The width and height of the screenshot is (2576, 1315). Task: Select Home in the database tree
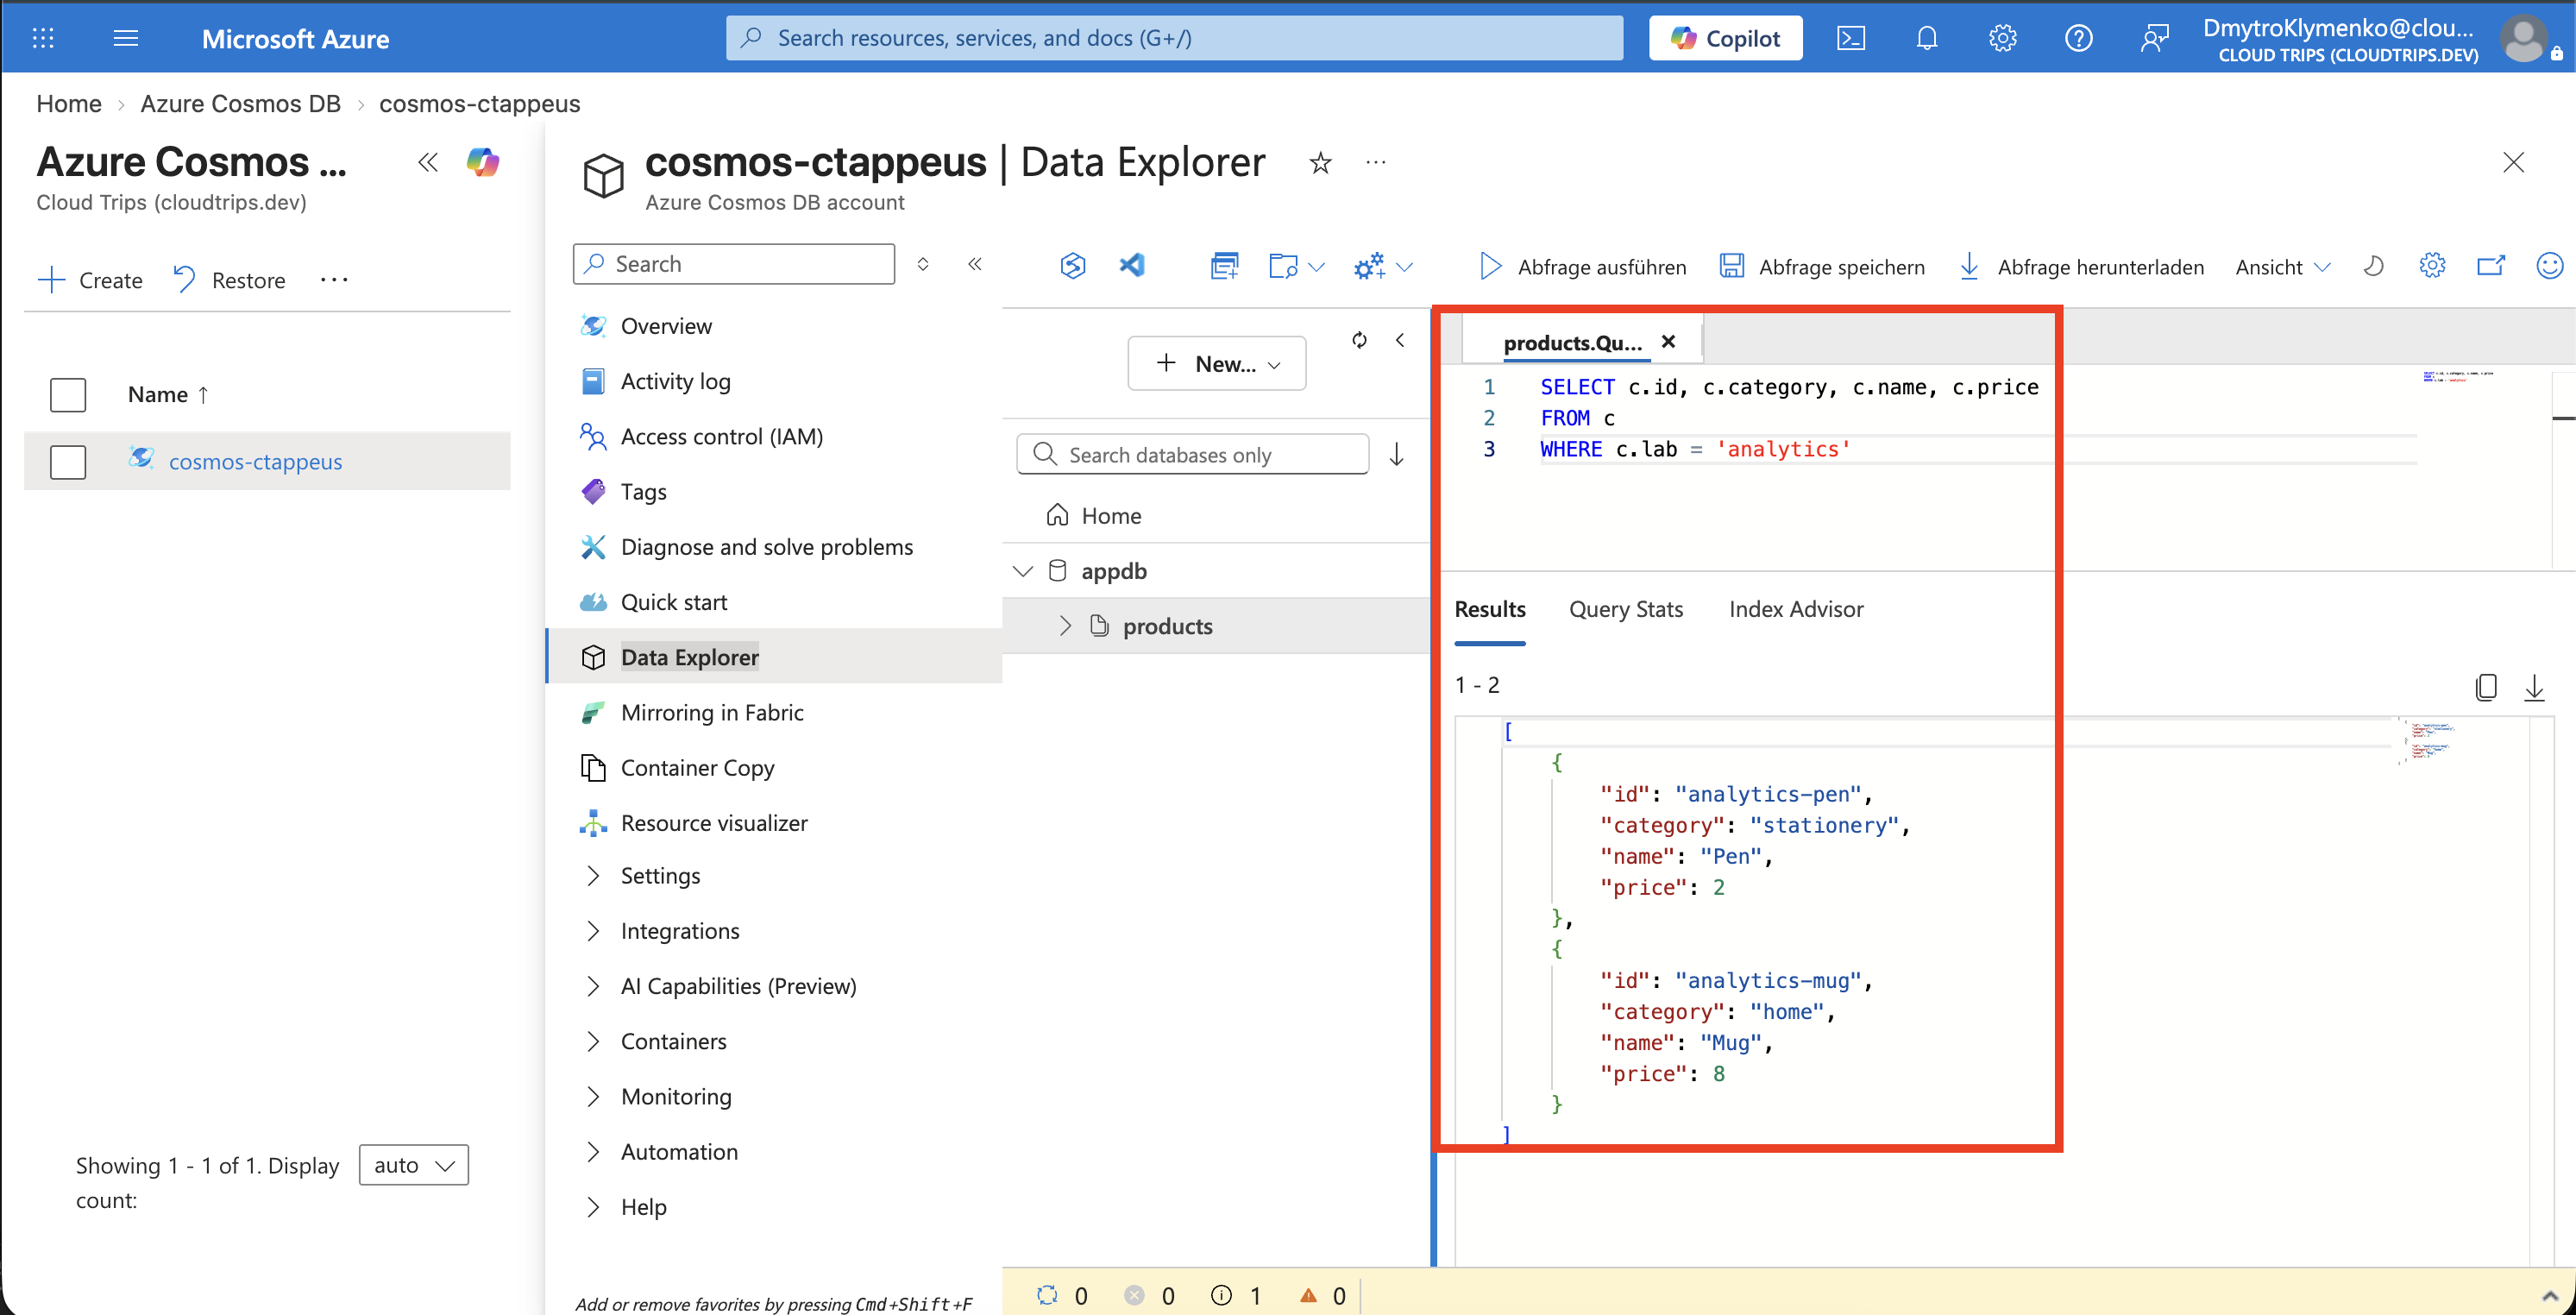click(1111, 515)
